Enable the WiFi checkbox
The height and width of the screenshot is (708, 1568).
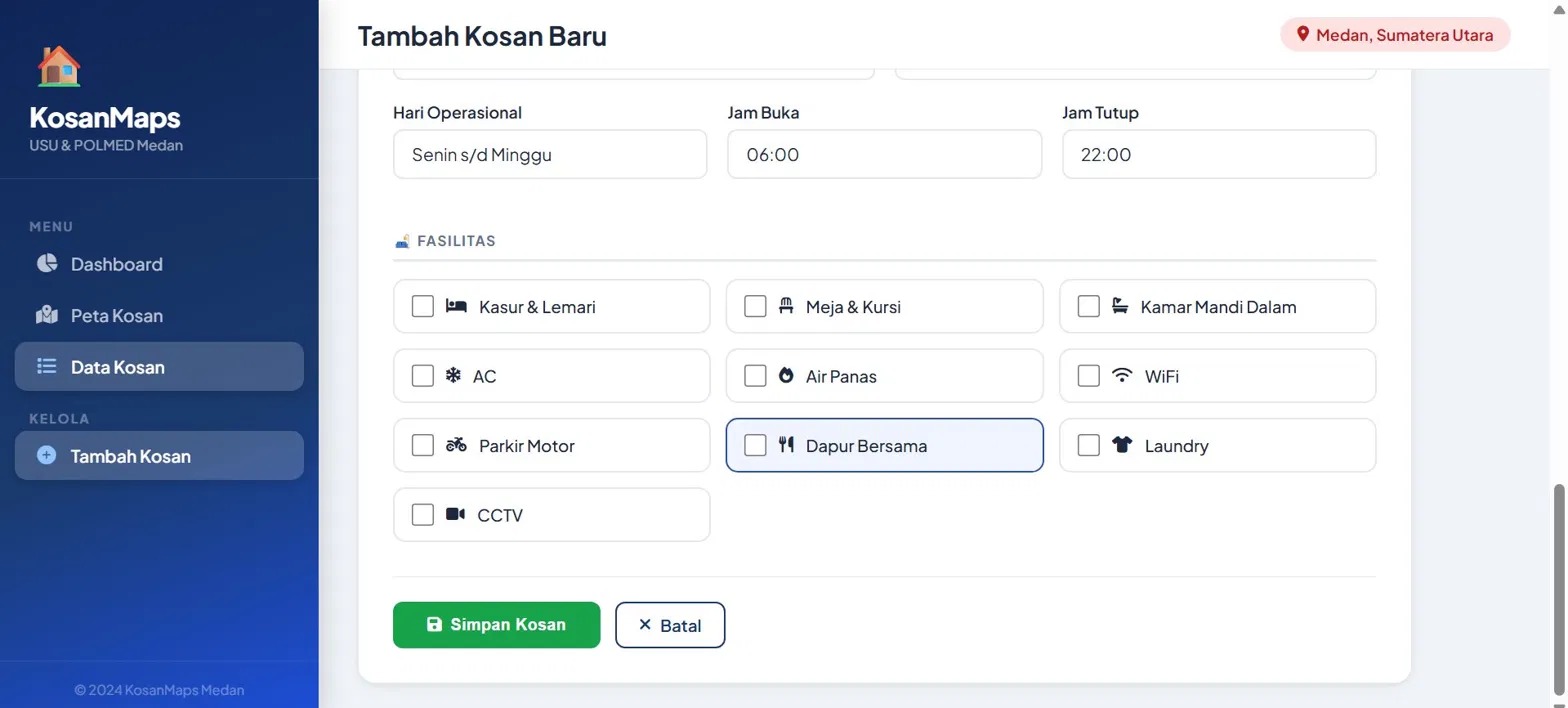pos(1089,376)
